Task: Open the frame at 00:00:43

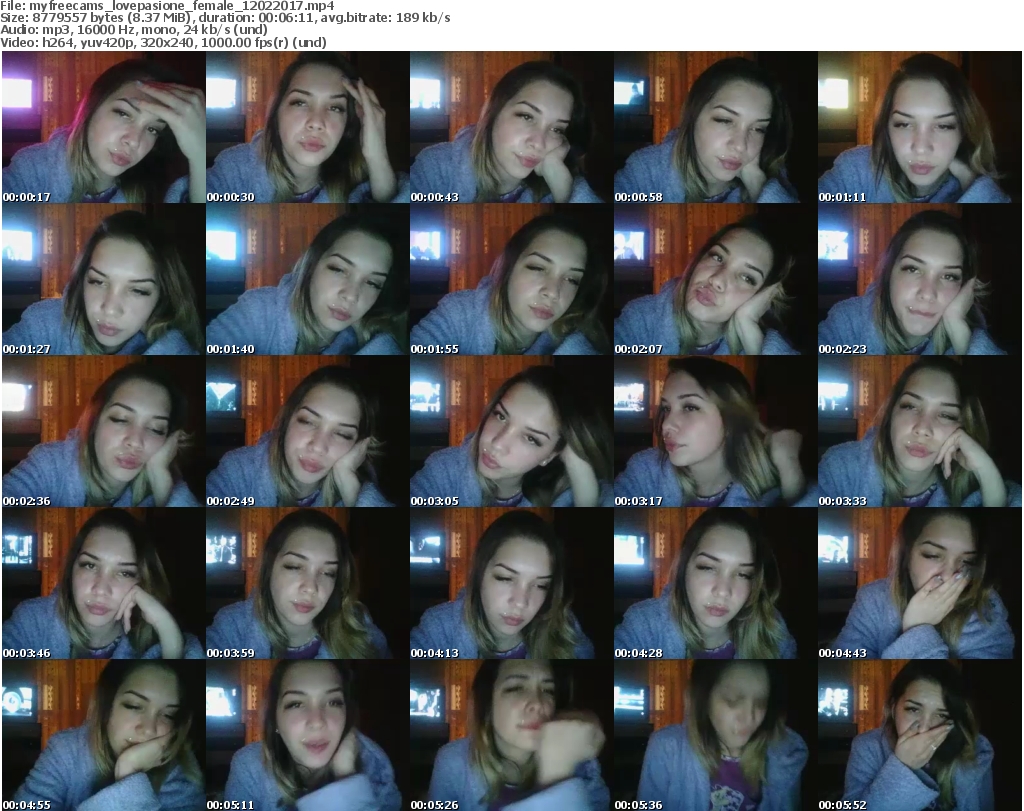Action: point(511,127)
